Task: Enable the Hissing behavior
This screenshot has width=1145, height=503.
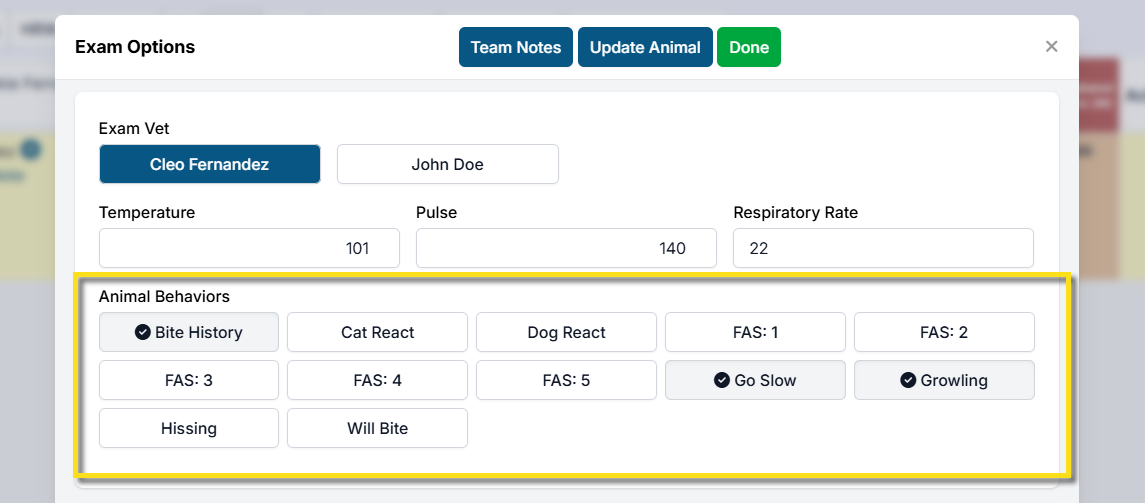Action: pos(189,428)
